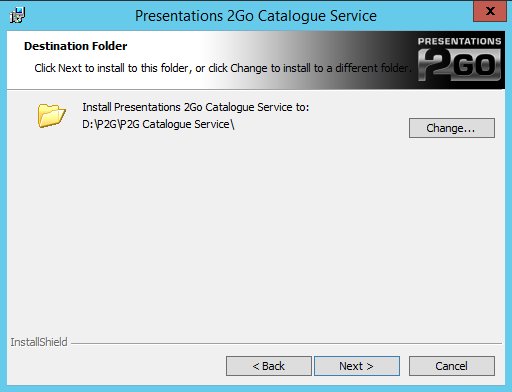Click the Install Presentations 2Go Catalogue Service to: label

click(196, 107)
